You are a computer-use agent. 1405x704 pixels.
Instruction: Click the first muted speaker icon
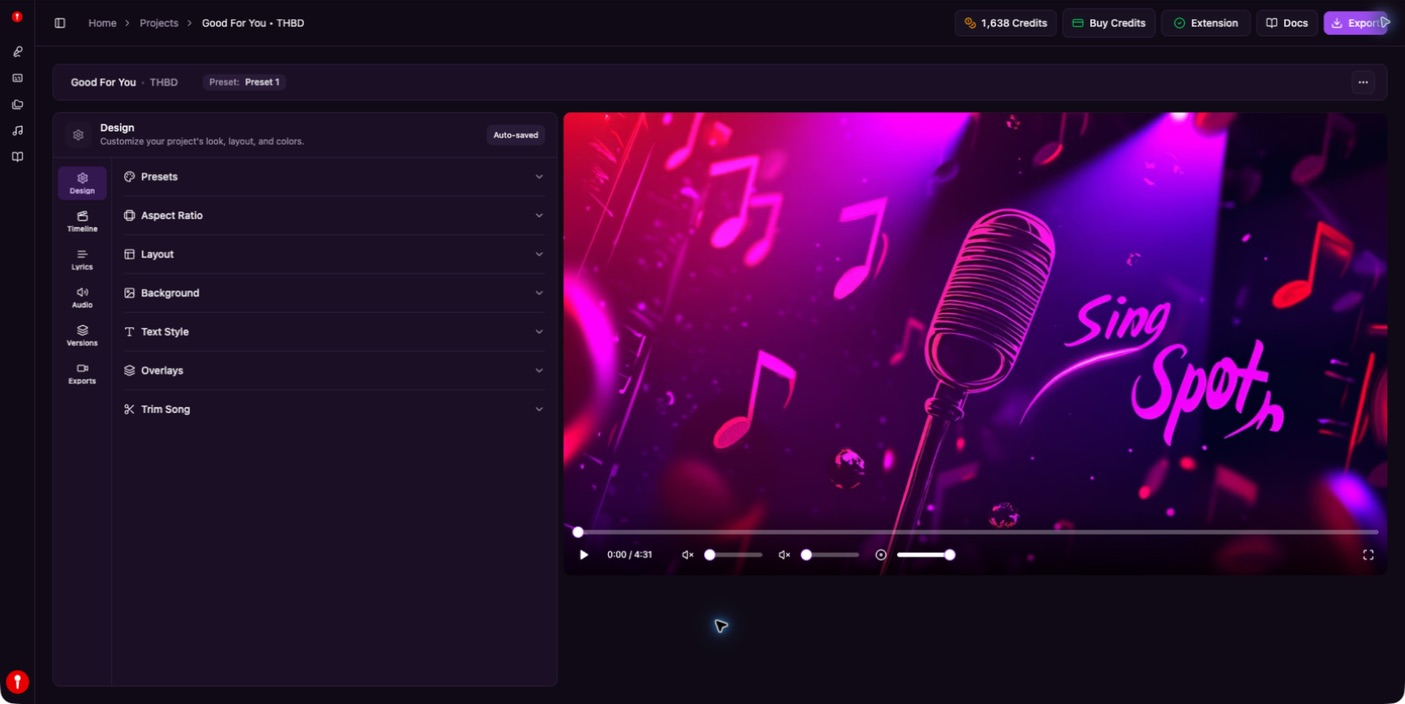point(687,555)
